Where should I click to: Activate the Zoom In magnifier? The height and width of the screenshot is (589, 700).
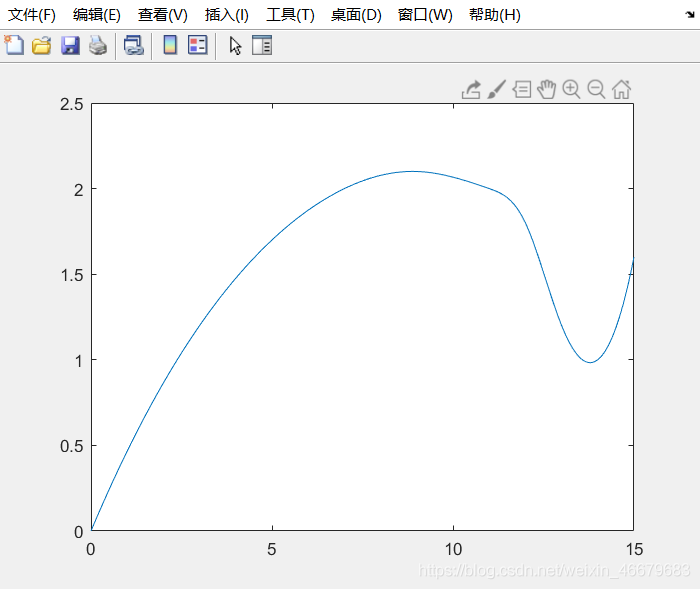571,89
